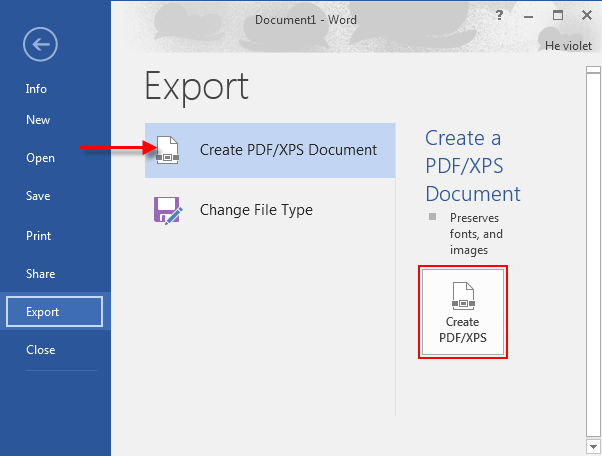This screenshot has width=602, height=456.
Task: Click the scrollbar down arrow
Action: tap(594, 447)
